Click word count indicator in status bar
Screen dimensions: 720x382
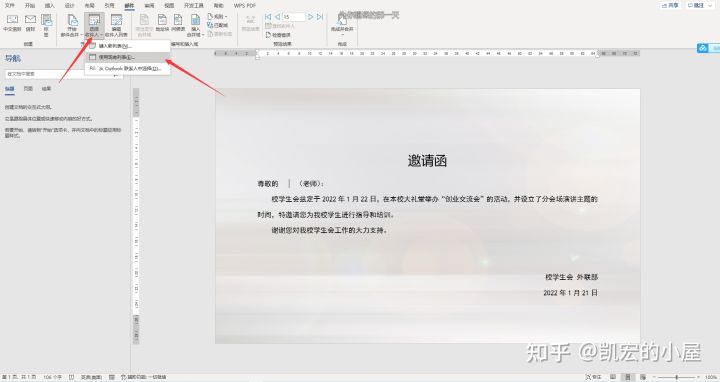52,377
